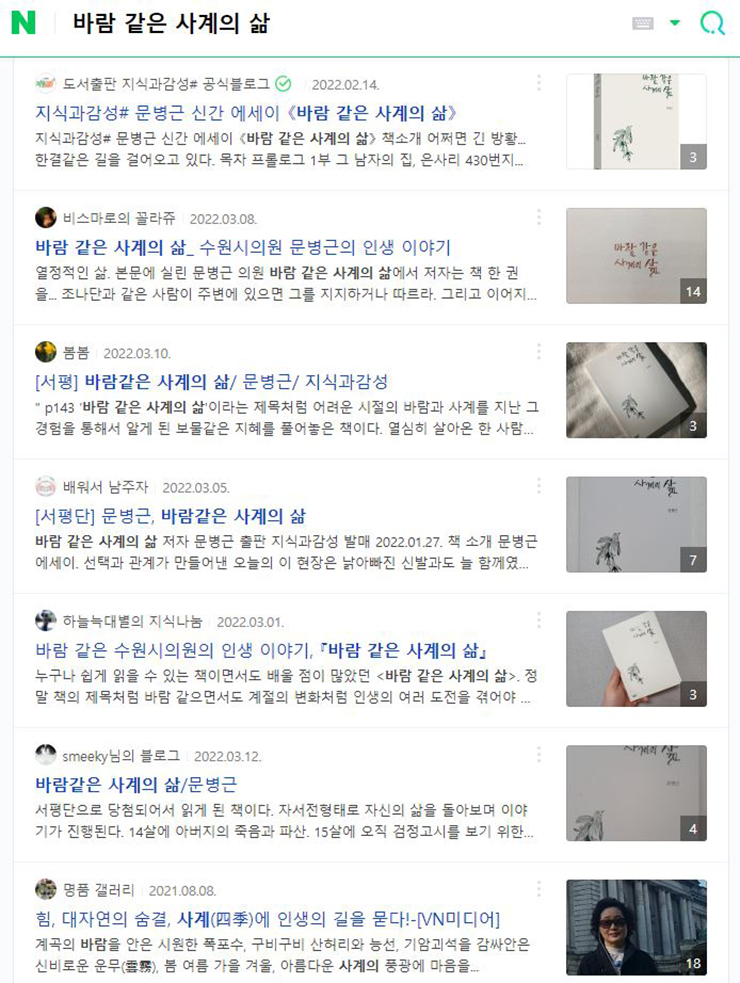
Task: Open the 바람같은 사계의 삶/문병근 post title
Action: tap(136, 784)
